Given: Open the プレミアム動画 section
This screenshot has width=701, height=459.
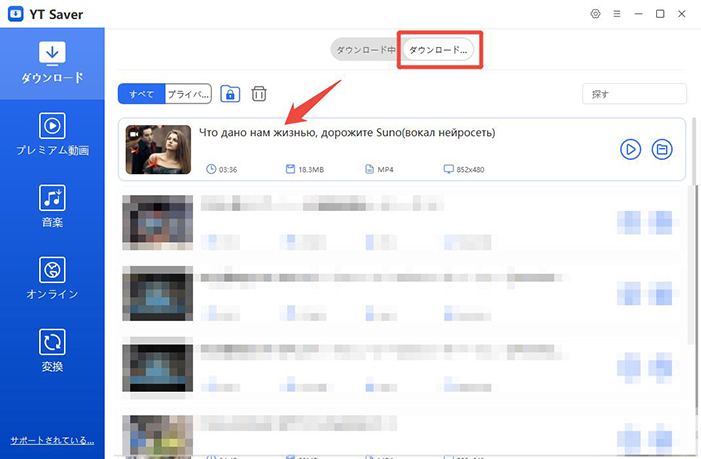Looking at the screenshot, I should coord(52,134).
